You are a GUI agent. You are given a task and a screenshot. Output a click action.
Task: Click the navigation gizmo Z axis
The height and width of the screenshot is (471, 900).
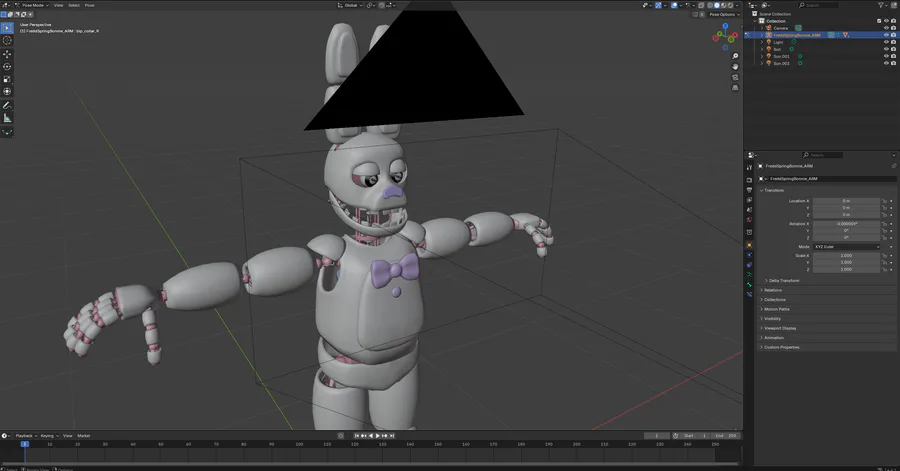coord(726,26)
